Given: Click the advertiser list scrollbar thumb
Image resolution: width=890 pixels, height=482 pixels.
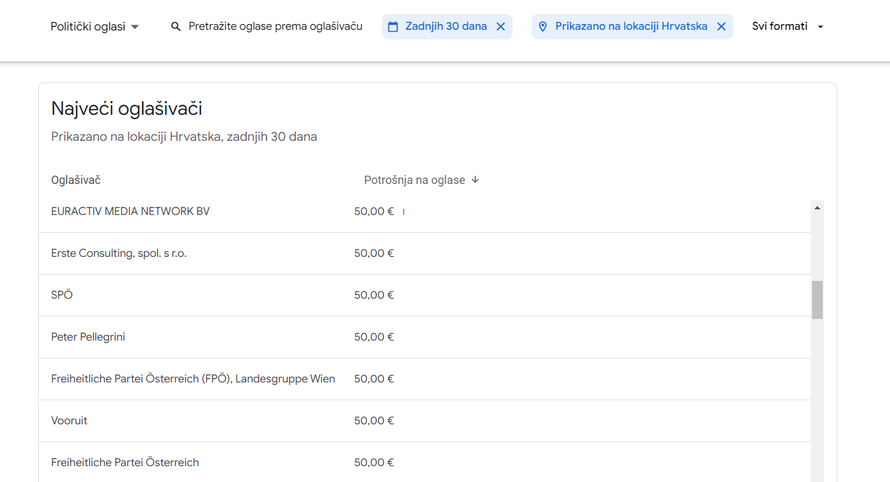Looking at the screenshot, I should click(817, 300).
